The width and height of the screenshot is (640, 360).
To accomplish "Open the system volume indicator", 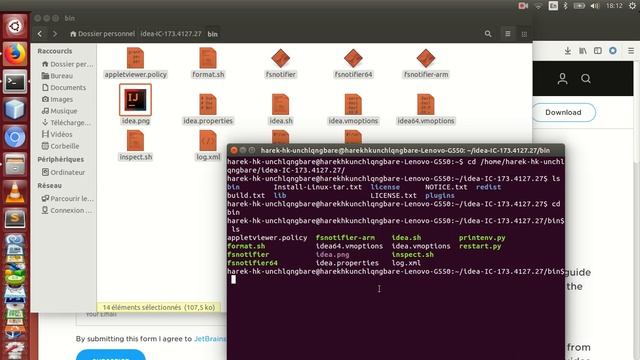I will coord(595,6).
